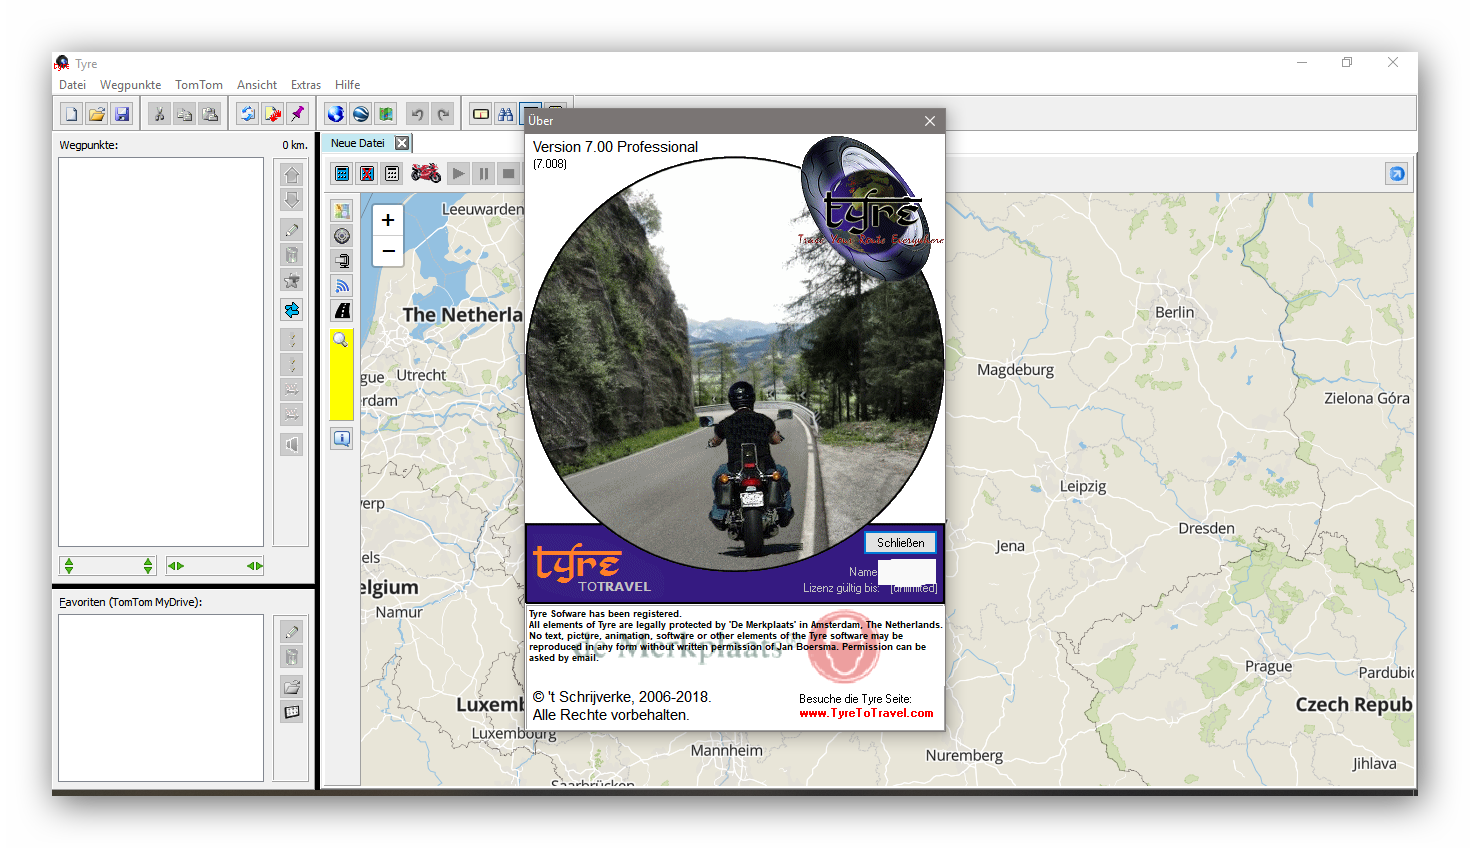Image resolution: width=1470 pixels, height=848 pixels.
Task: Click the red motorcycle icon
Action: coord(426,173)
